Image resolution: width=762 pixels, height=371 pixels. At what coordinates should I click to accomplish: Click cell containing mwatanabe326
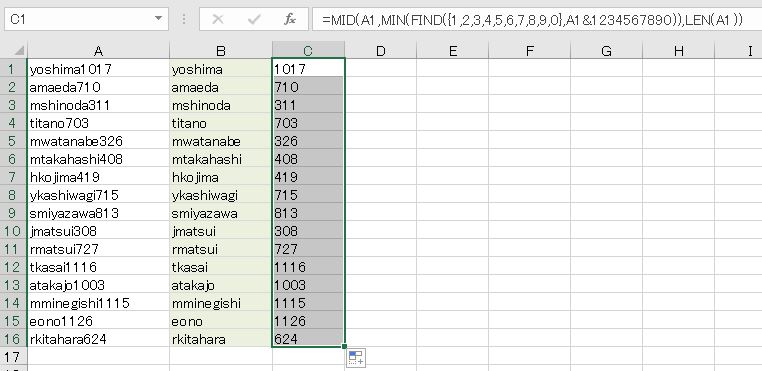(98, 141)
